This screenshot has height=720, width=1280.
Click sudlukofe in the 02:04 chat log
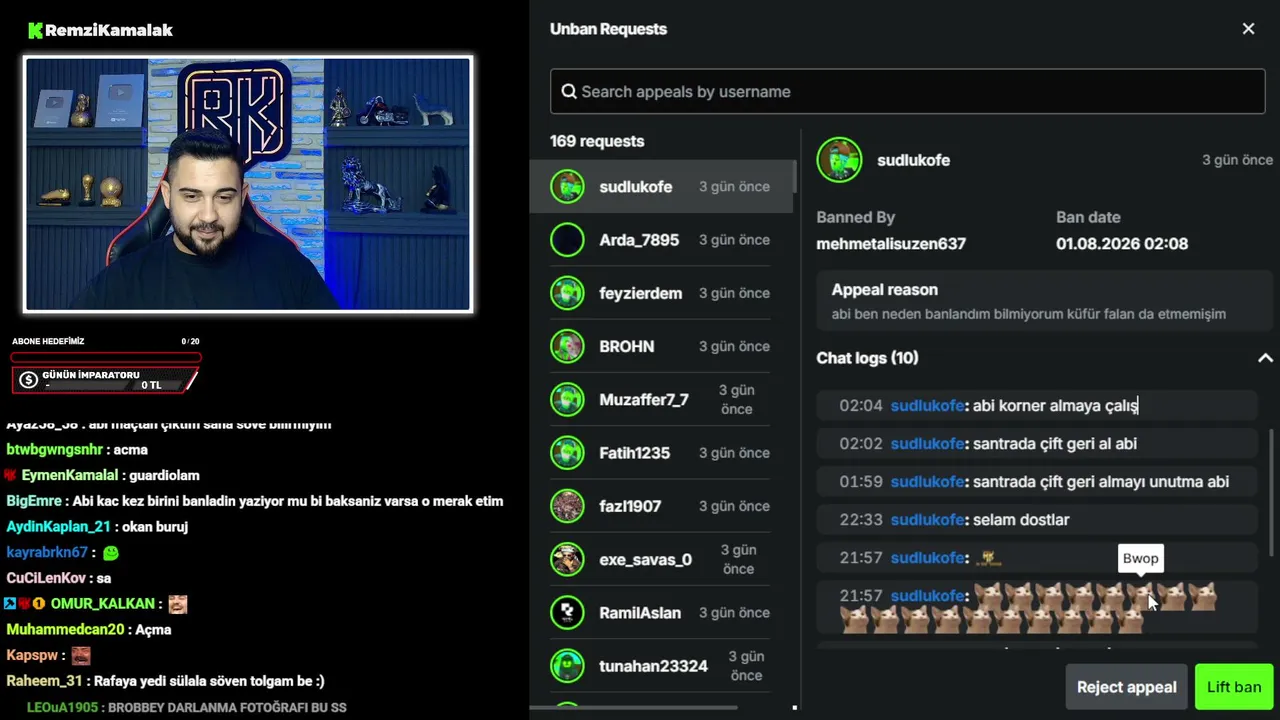click(x=927, y=406)
